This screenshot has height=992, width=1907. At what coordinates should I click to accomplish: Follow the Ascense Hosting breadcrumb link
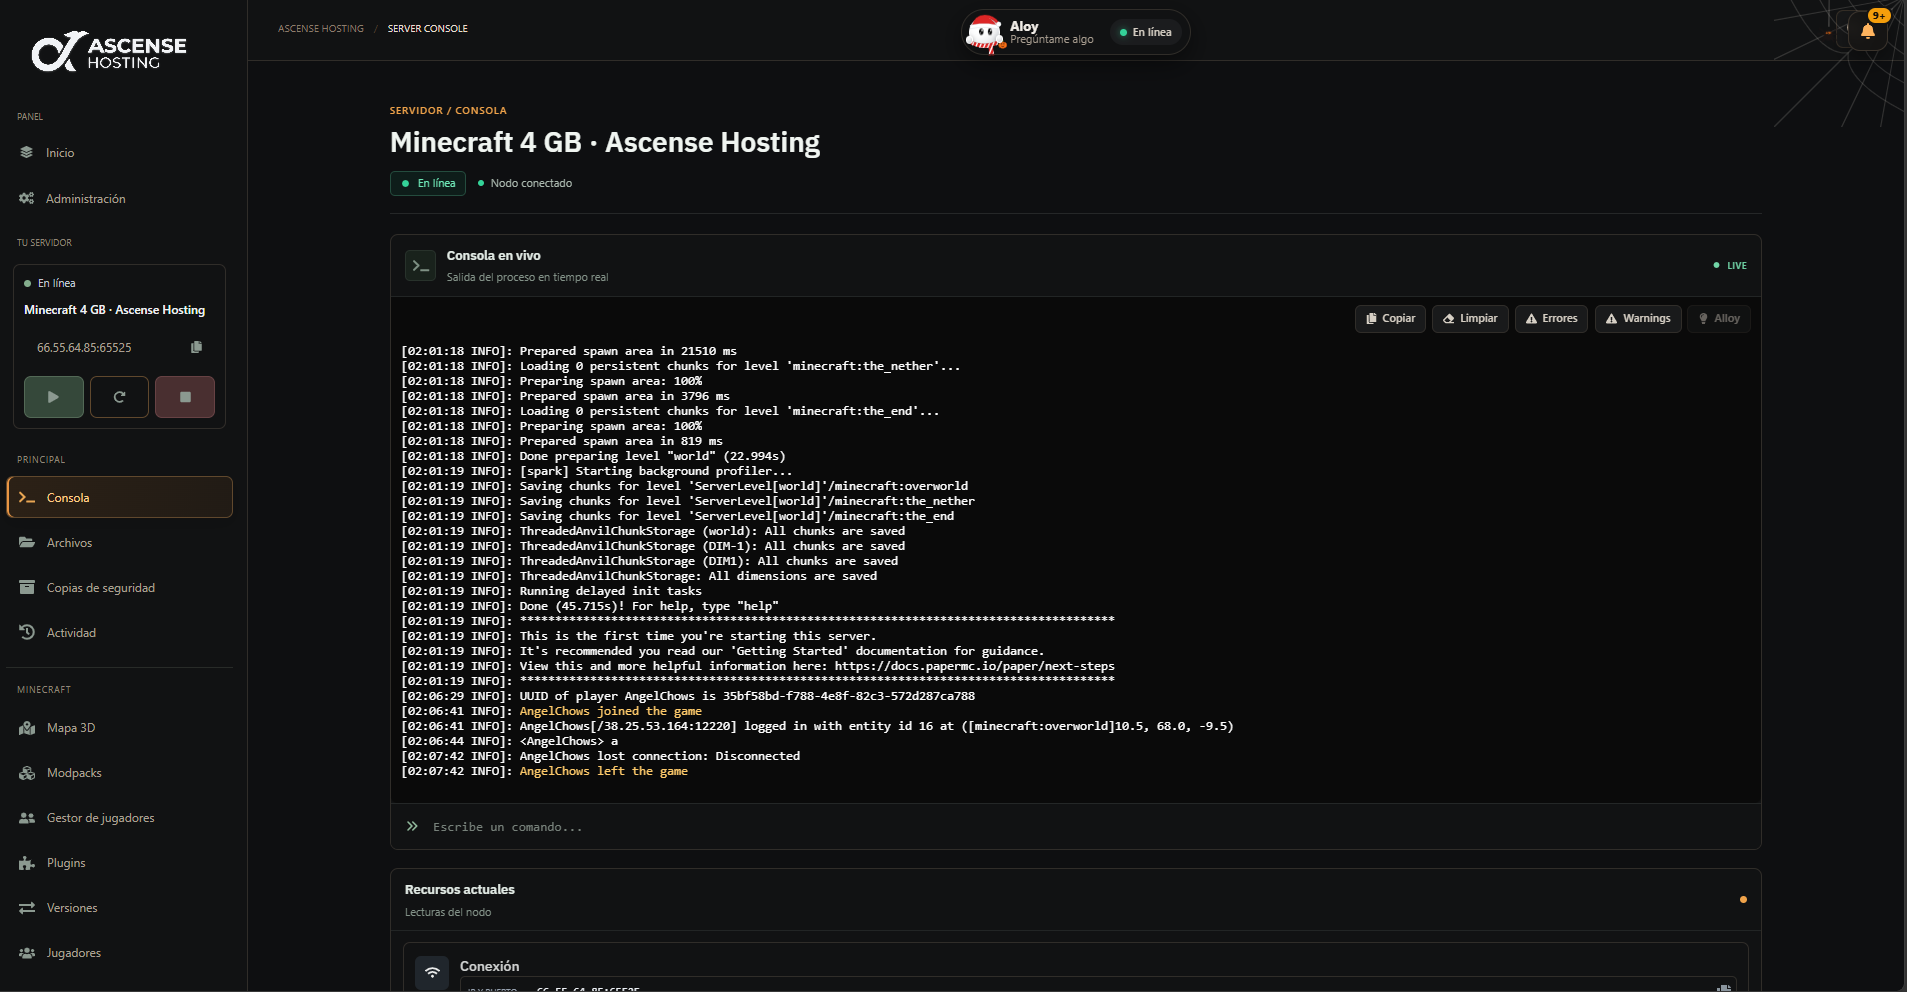(x=321, y=29)
